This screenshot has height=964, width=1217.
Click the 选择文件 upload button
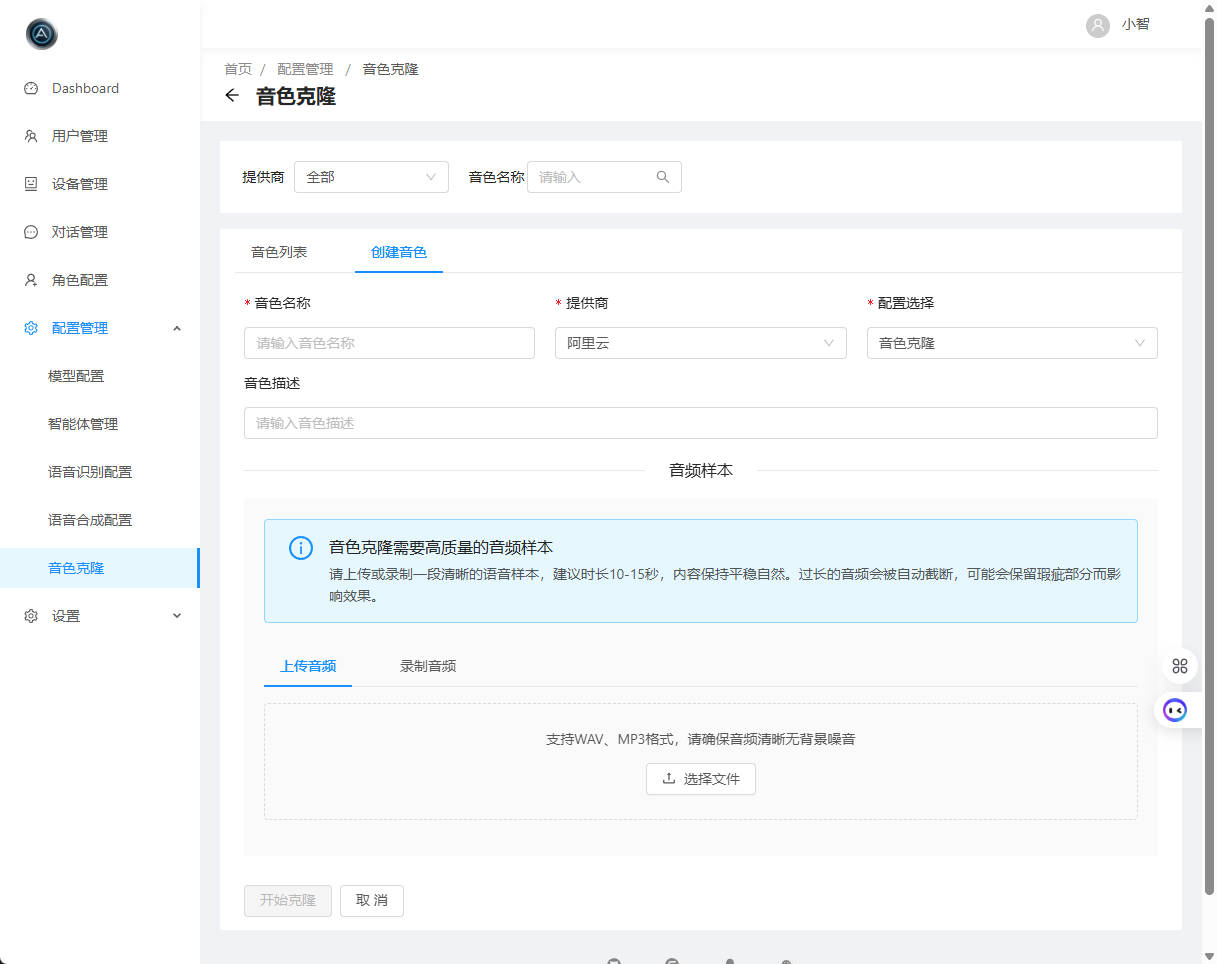coord(700,779)
